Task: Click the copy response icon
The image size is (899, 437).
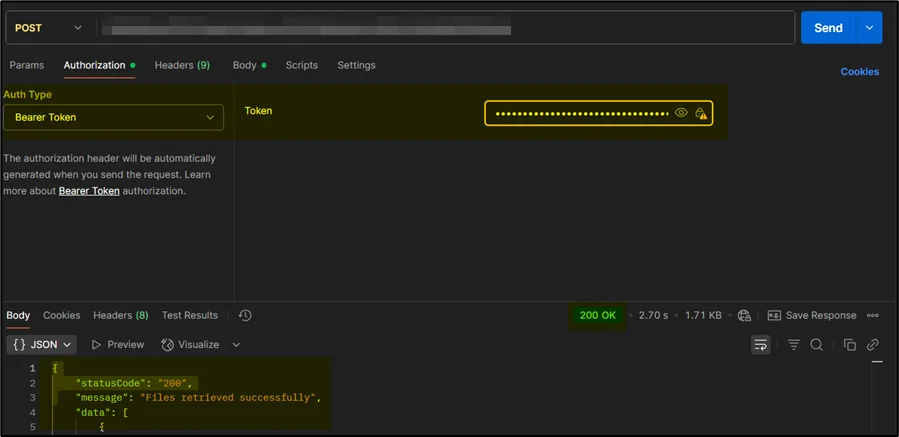Action: (x=850, y=345)
